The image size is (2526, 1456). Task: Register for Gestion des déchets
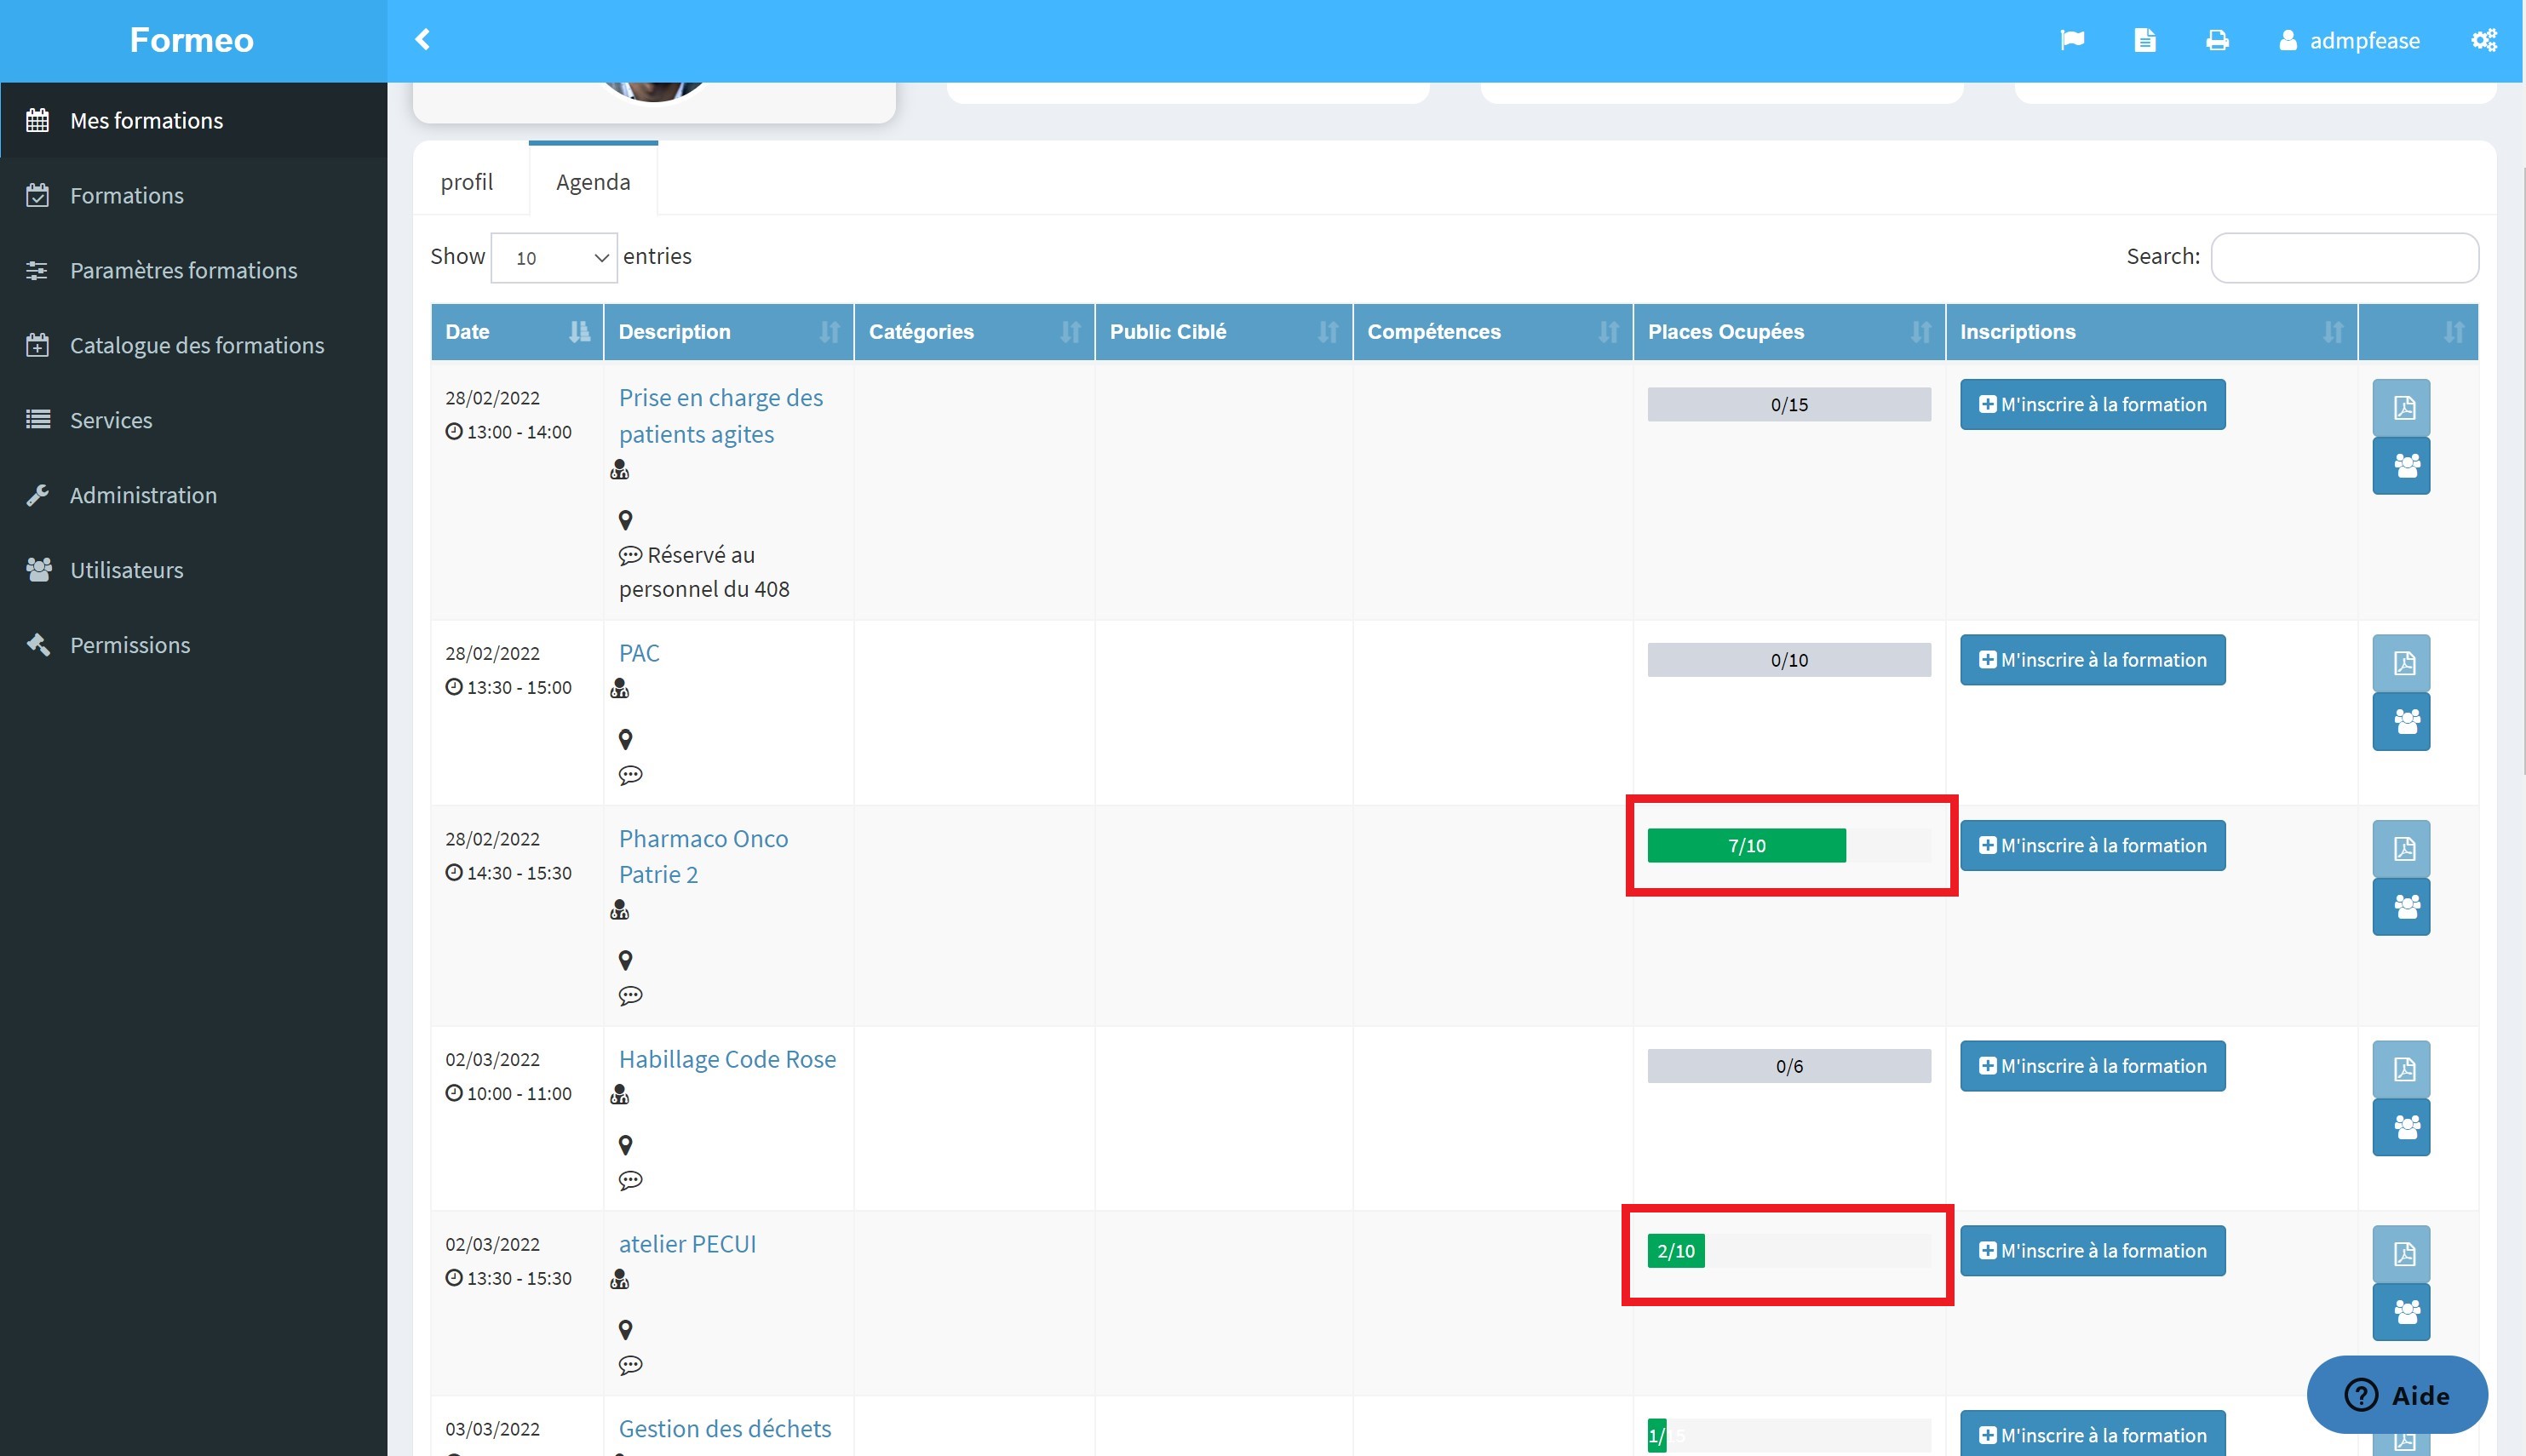[2092, 1435]
